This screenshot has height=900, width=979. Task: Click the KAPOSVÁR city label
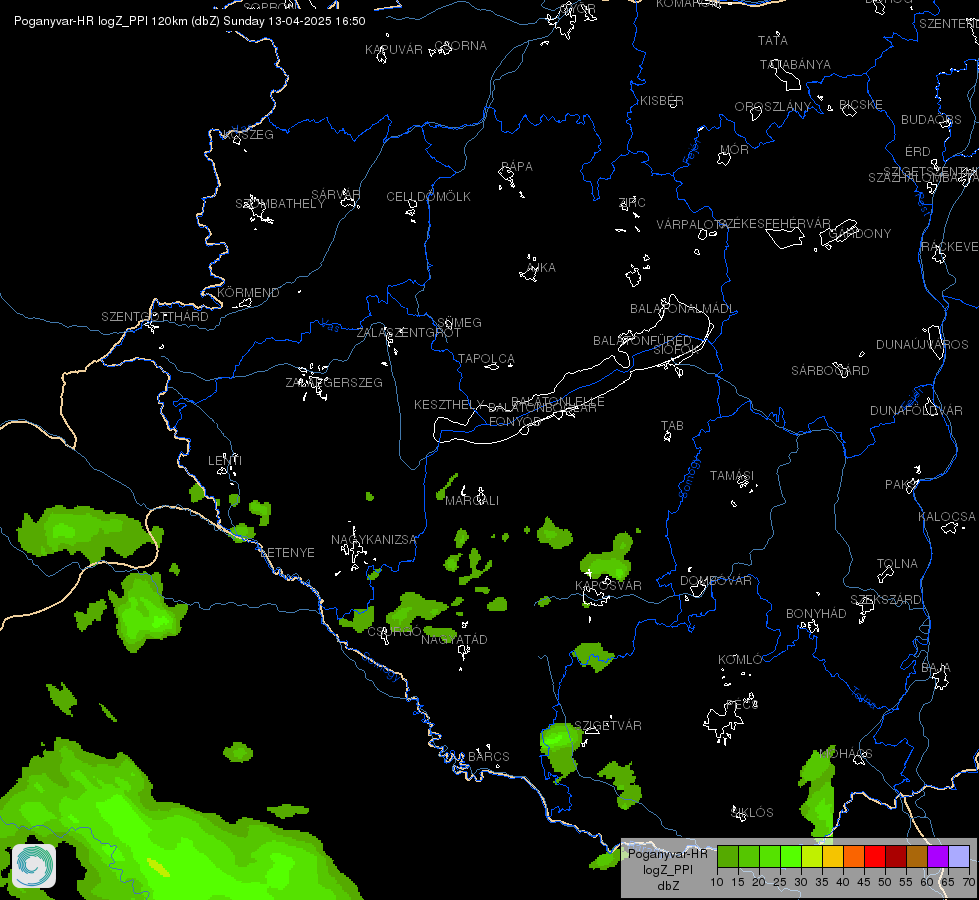point(608,585)
